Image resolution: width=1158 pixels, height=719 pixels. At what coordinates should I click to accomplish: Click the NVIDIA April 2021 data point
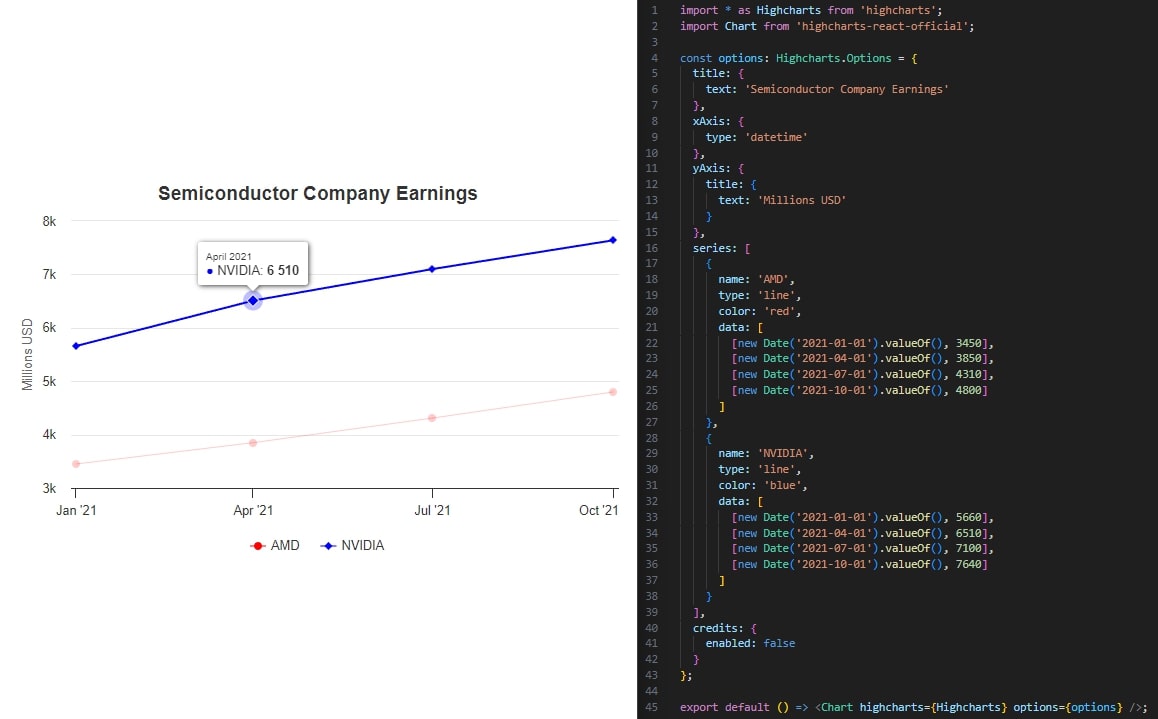[253, 300]
